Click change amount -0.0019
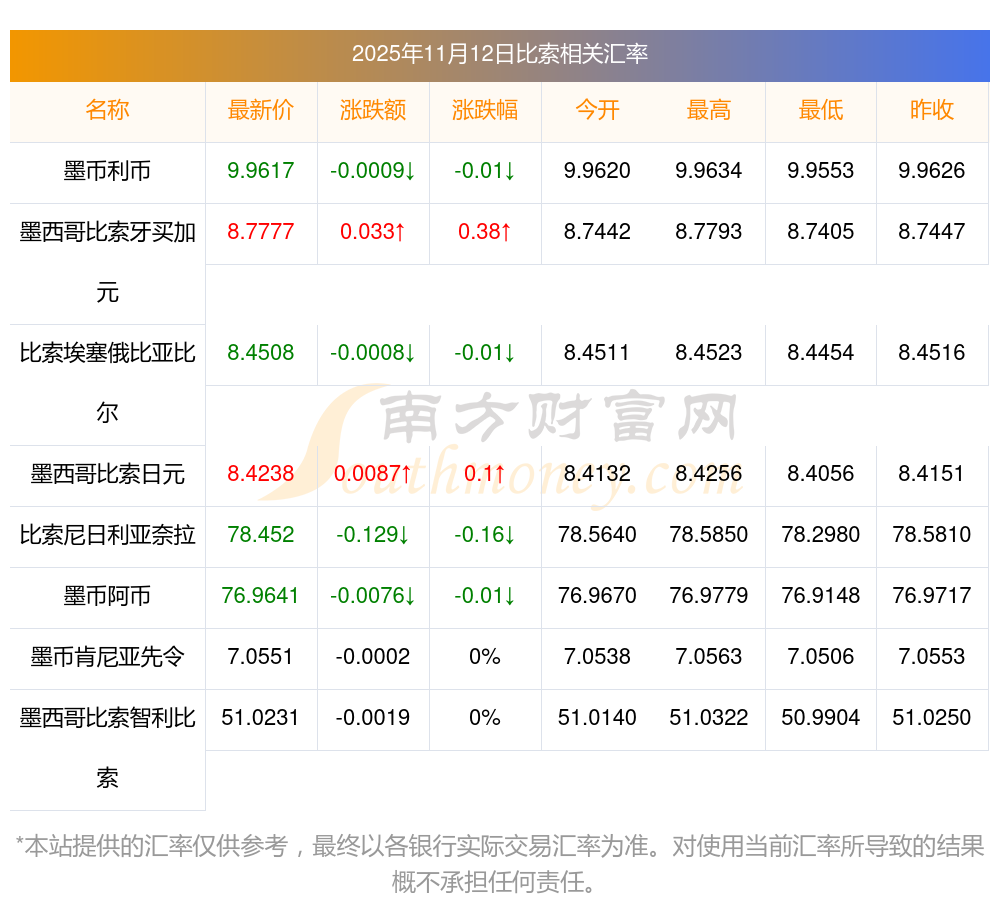 373,717
